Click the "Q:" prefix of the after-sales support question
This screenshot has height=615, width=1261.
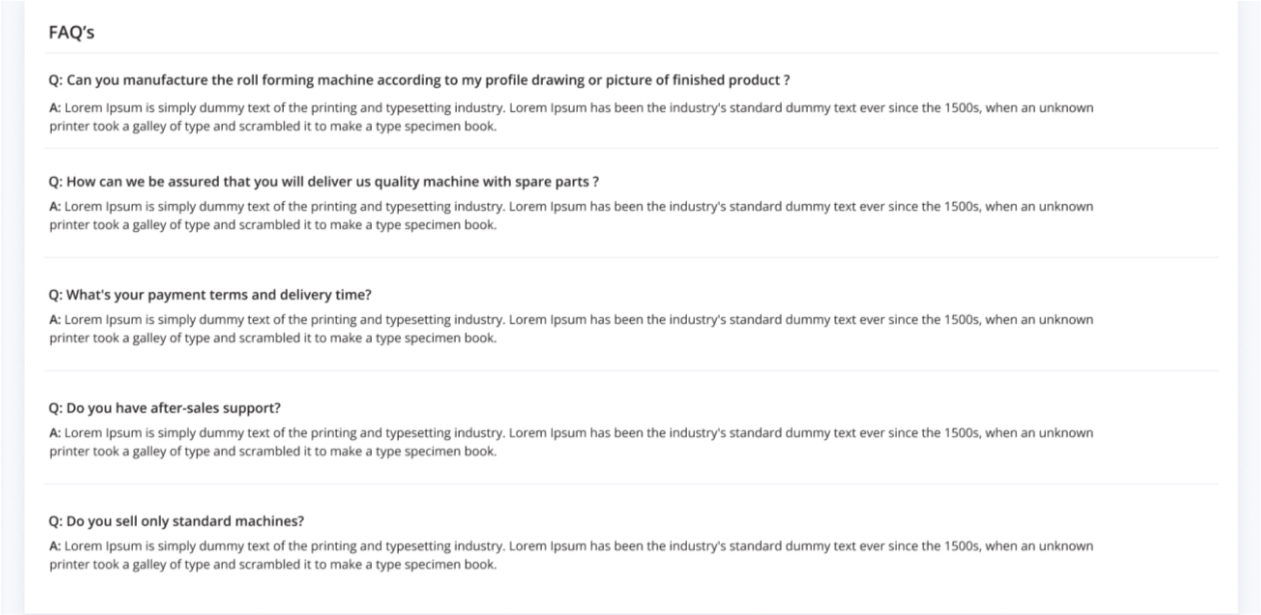[56, 408]
